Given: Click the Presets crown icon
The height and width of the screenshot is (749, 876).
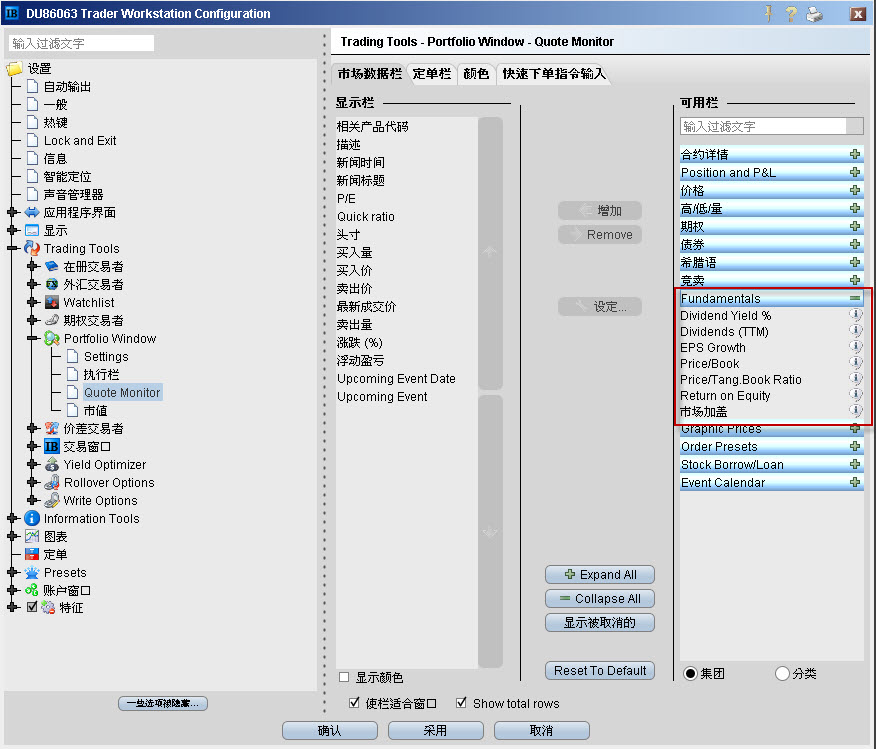Looking at the screenshot, I should 32,573.
